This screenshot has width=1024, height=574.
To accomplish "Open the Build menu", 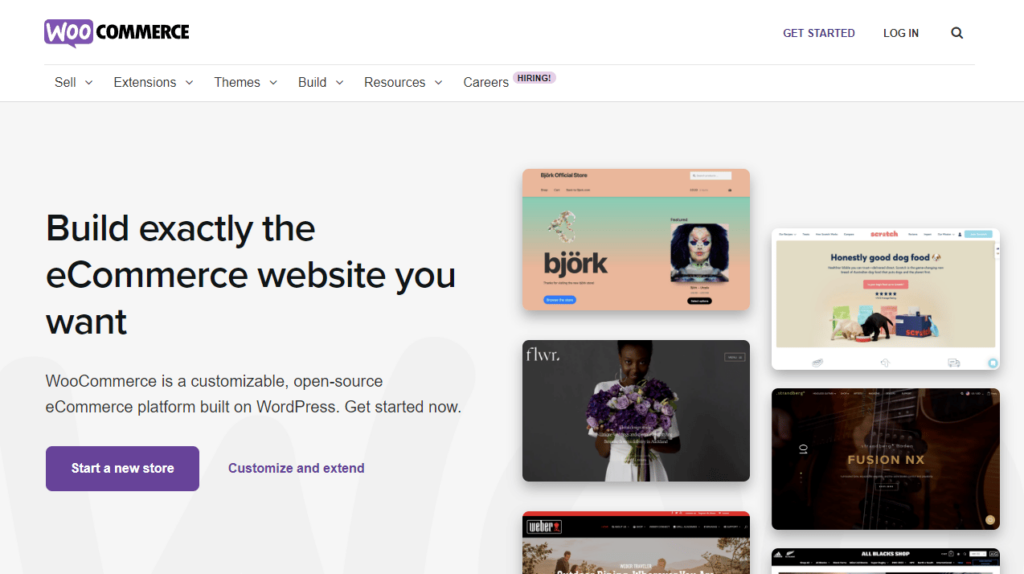I will tap(312, 82).
